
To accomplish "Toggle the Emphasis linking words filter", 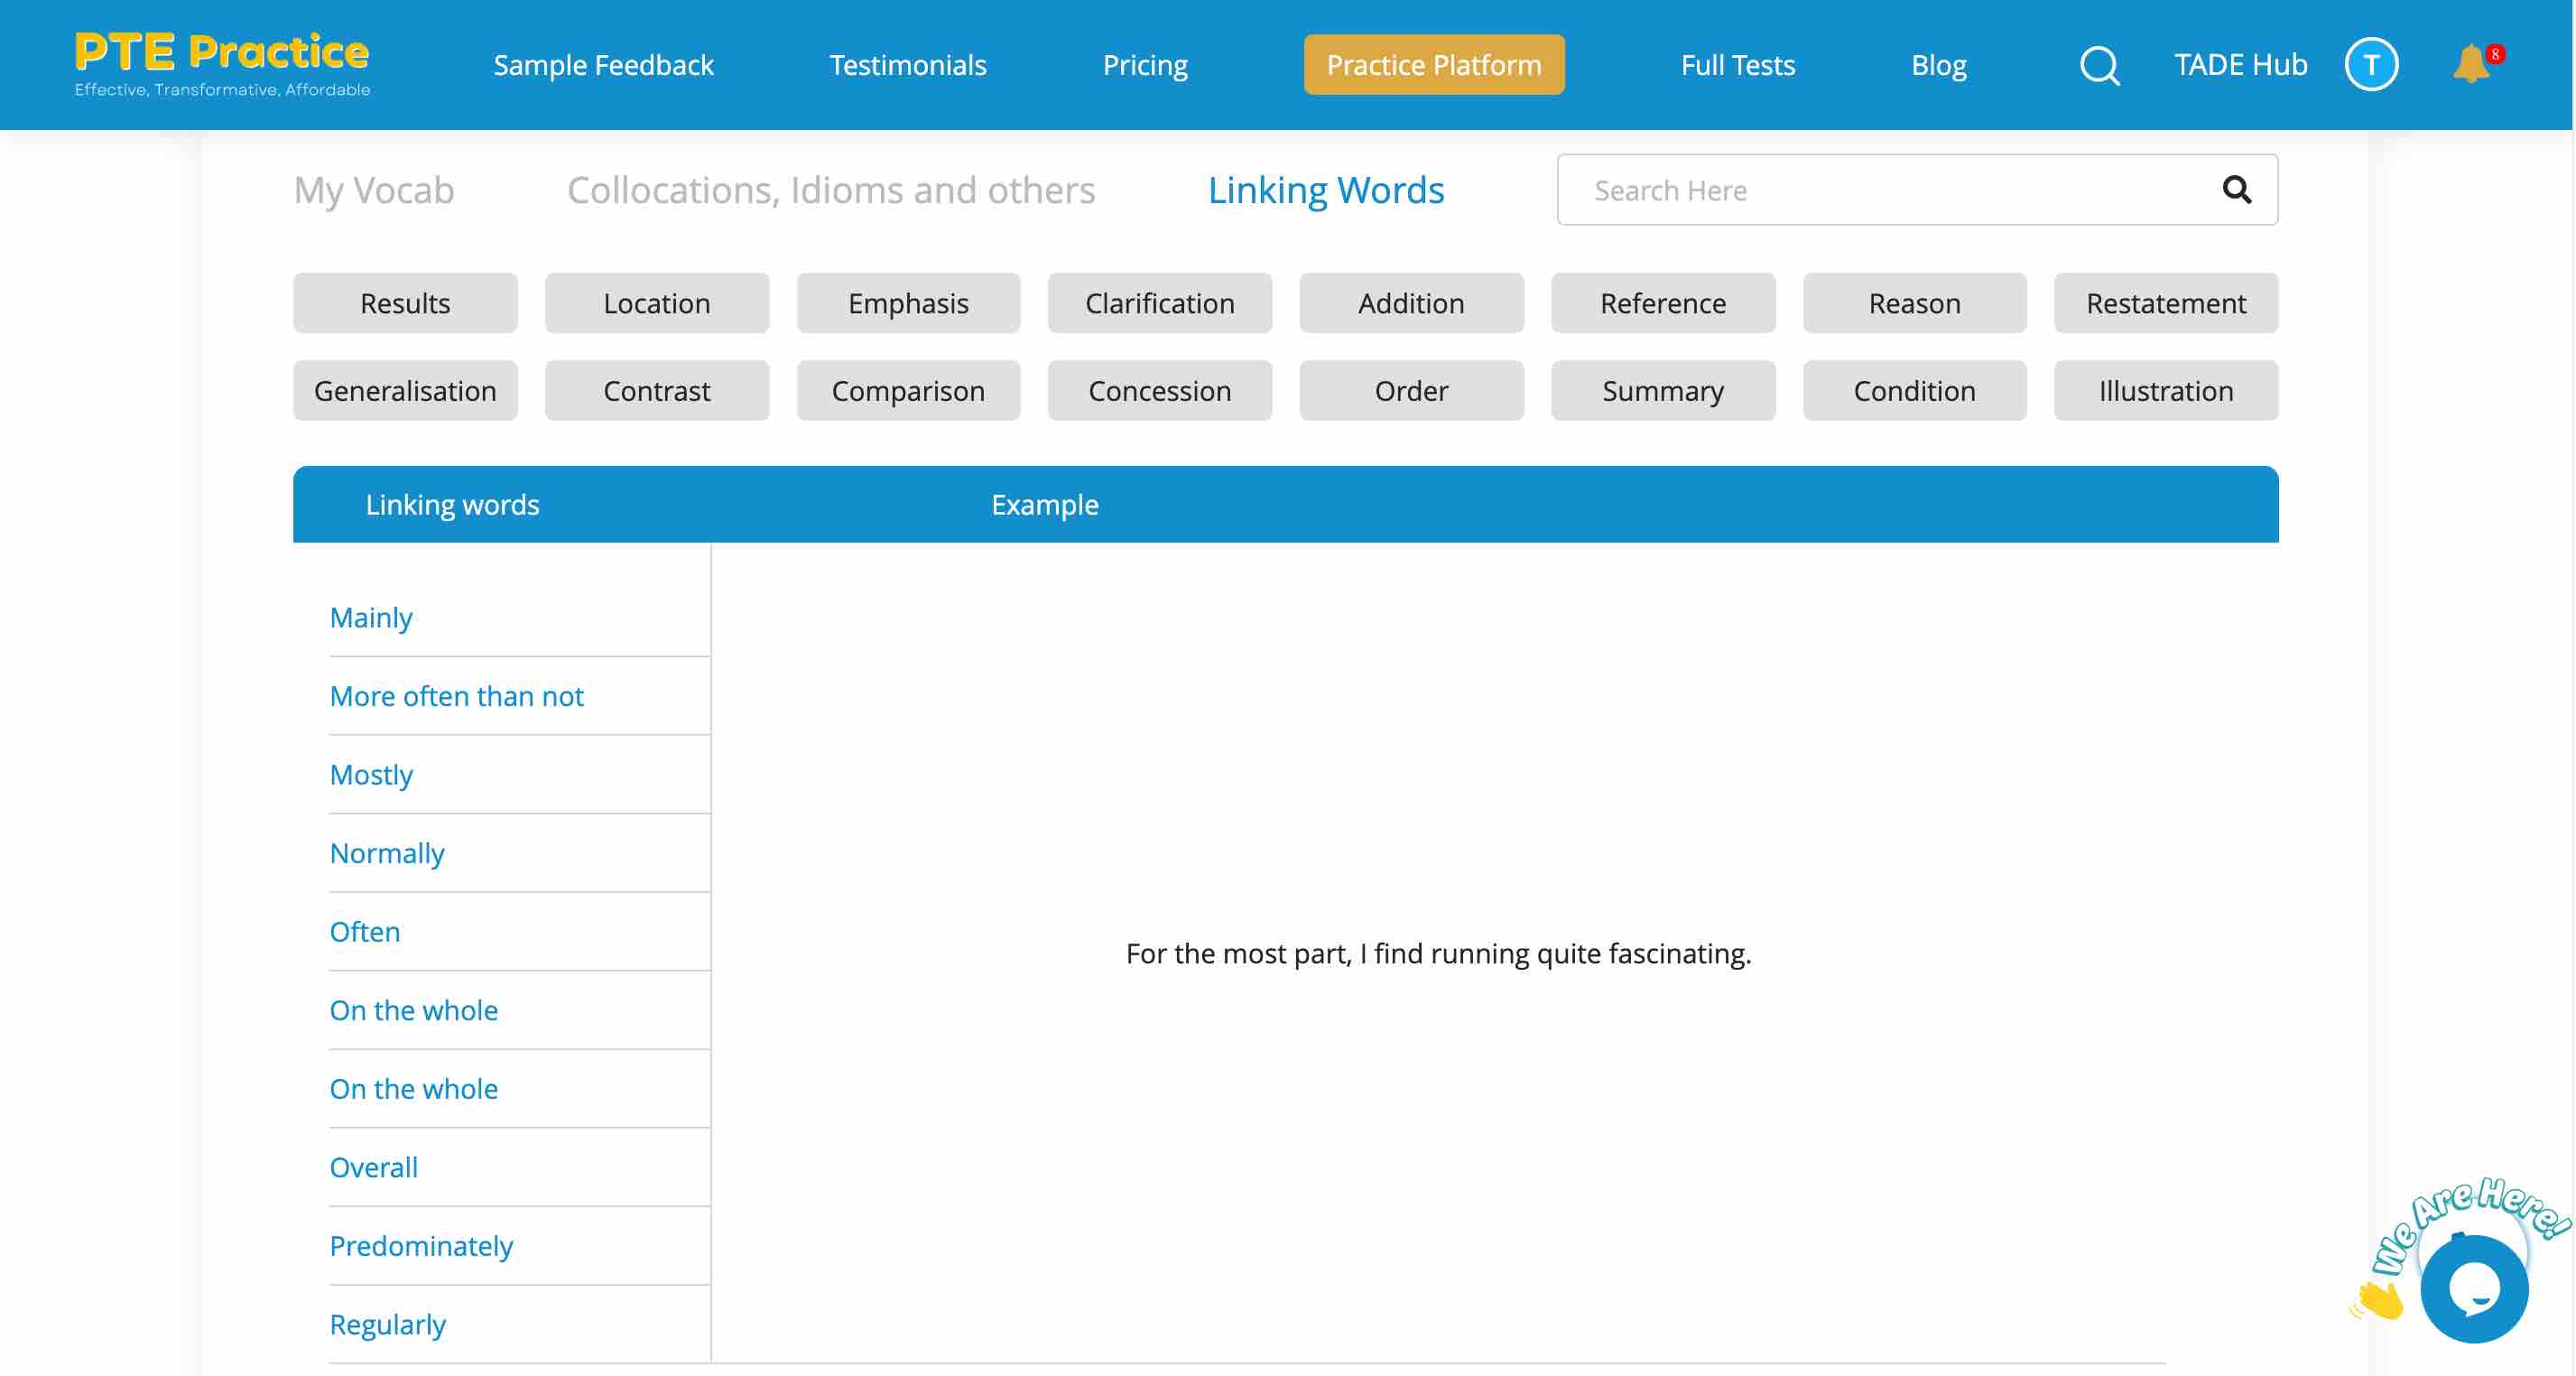I will click(908, 302).
